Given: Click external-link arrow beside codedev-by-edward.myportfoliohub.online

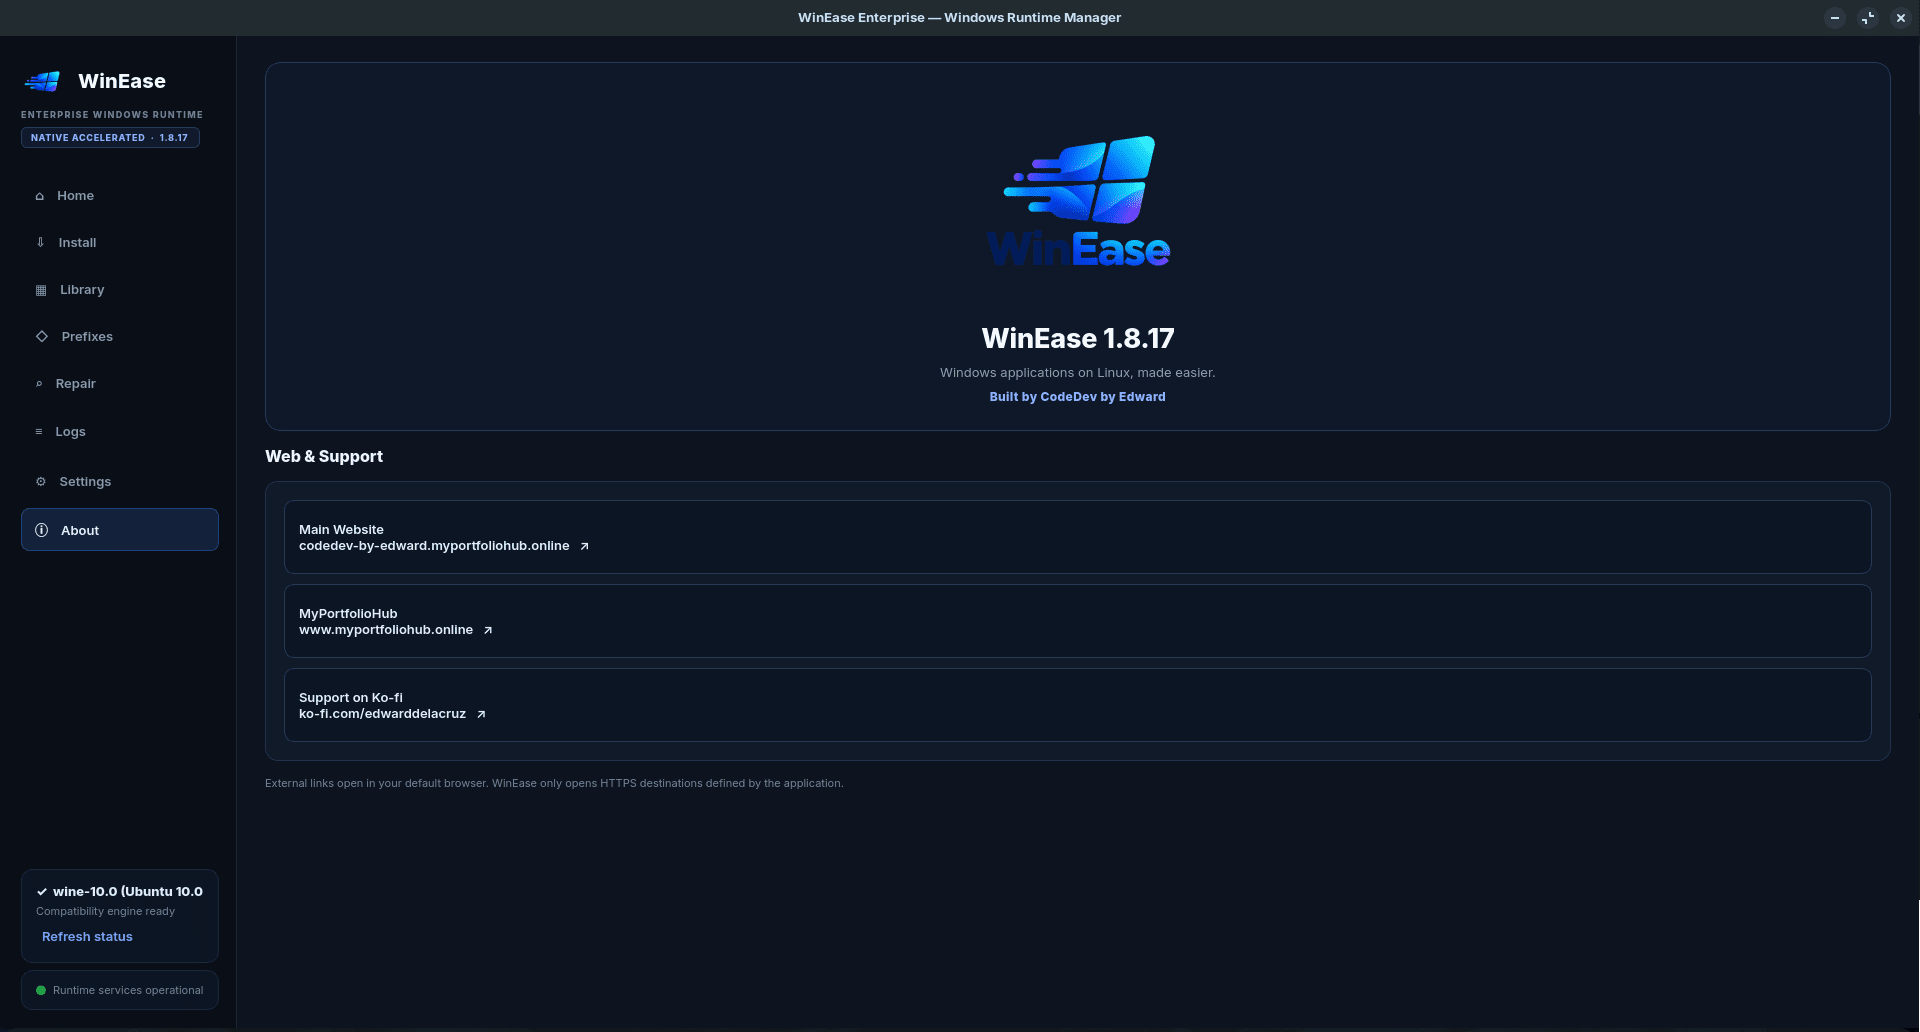Looking at the screenshot, I should tap(584, 546).
